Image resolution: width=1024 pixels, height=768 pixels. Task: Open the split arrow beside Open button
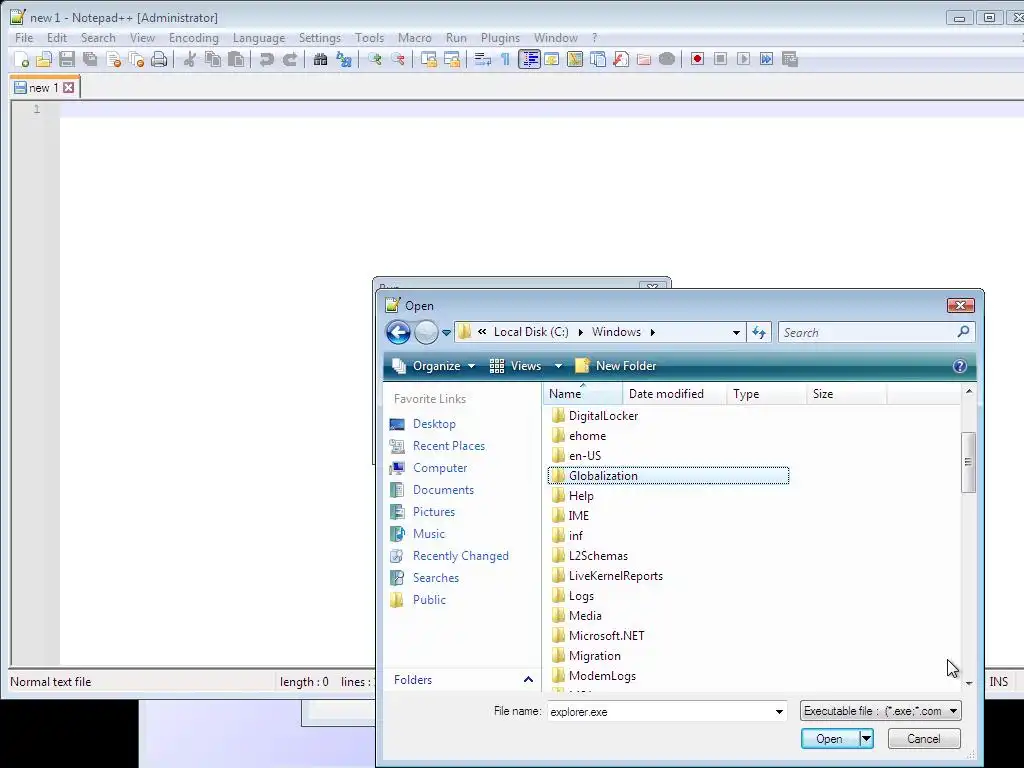coord(866,739)
